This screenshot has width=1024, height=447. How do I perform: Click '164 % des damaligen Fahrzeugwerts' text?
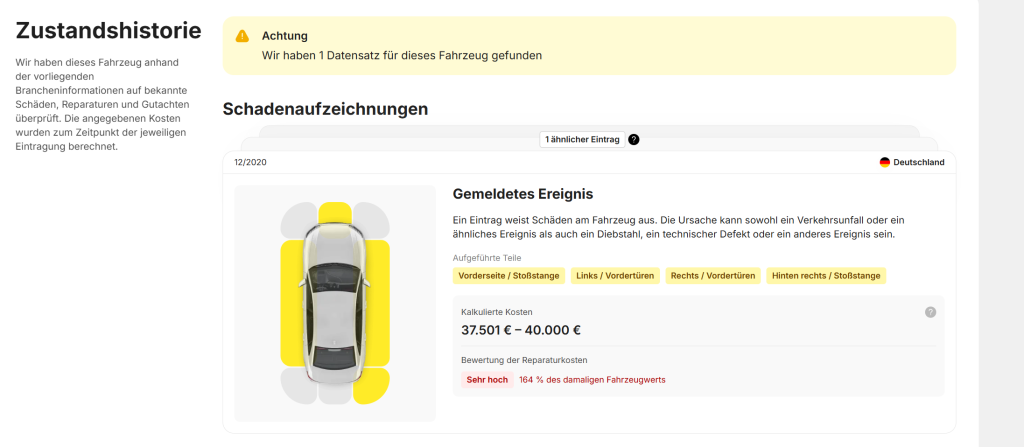click(592, 380)
